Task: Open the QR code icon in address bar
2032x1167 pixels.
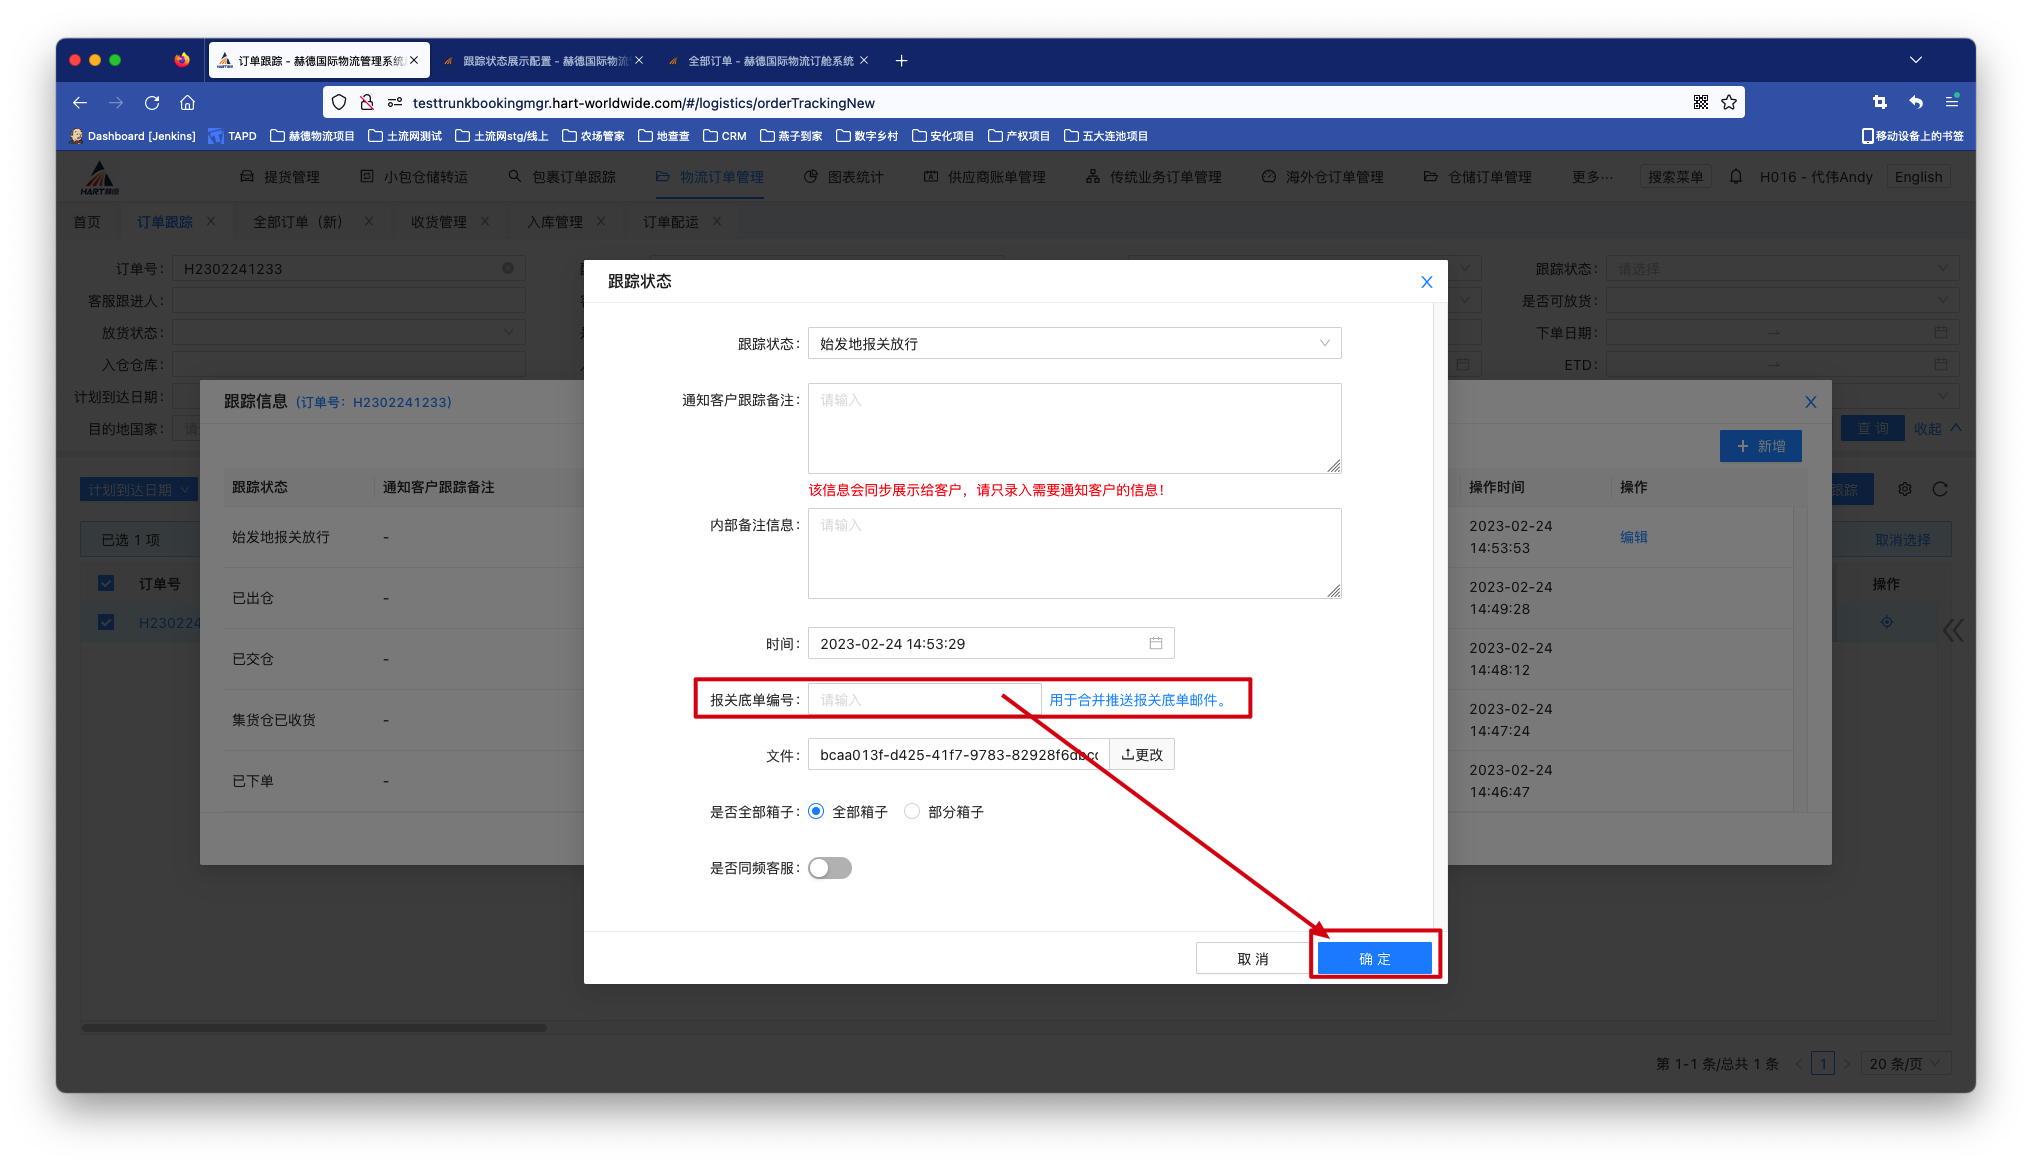Action: (1700, 102)
